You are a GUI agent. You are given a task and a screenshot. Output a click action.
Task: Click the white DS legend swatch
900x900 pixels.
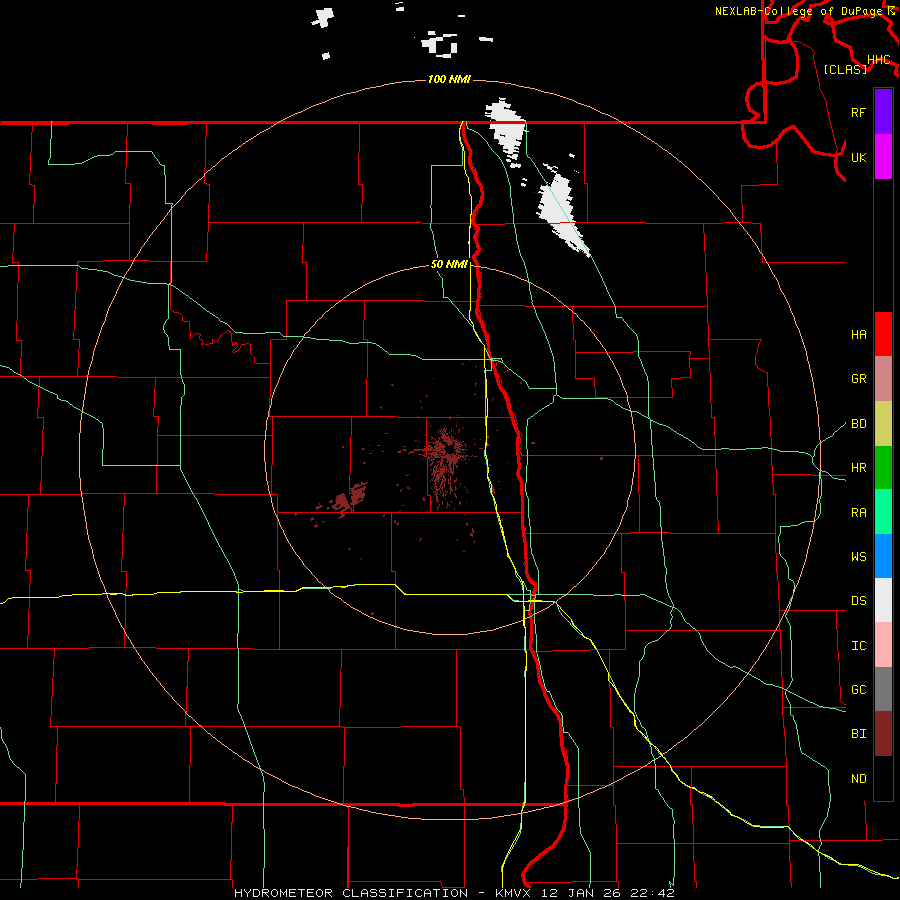click(883, 600)
